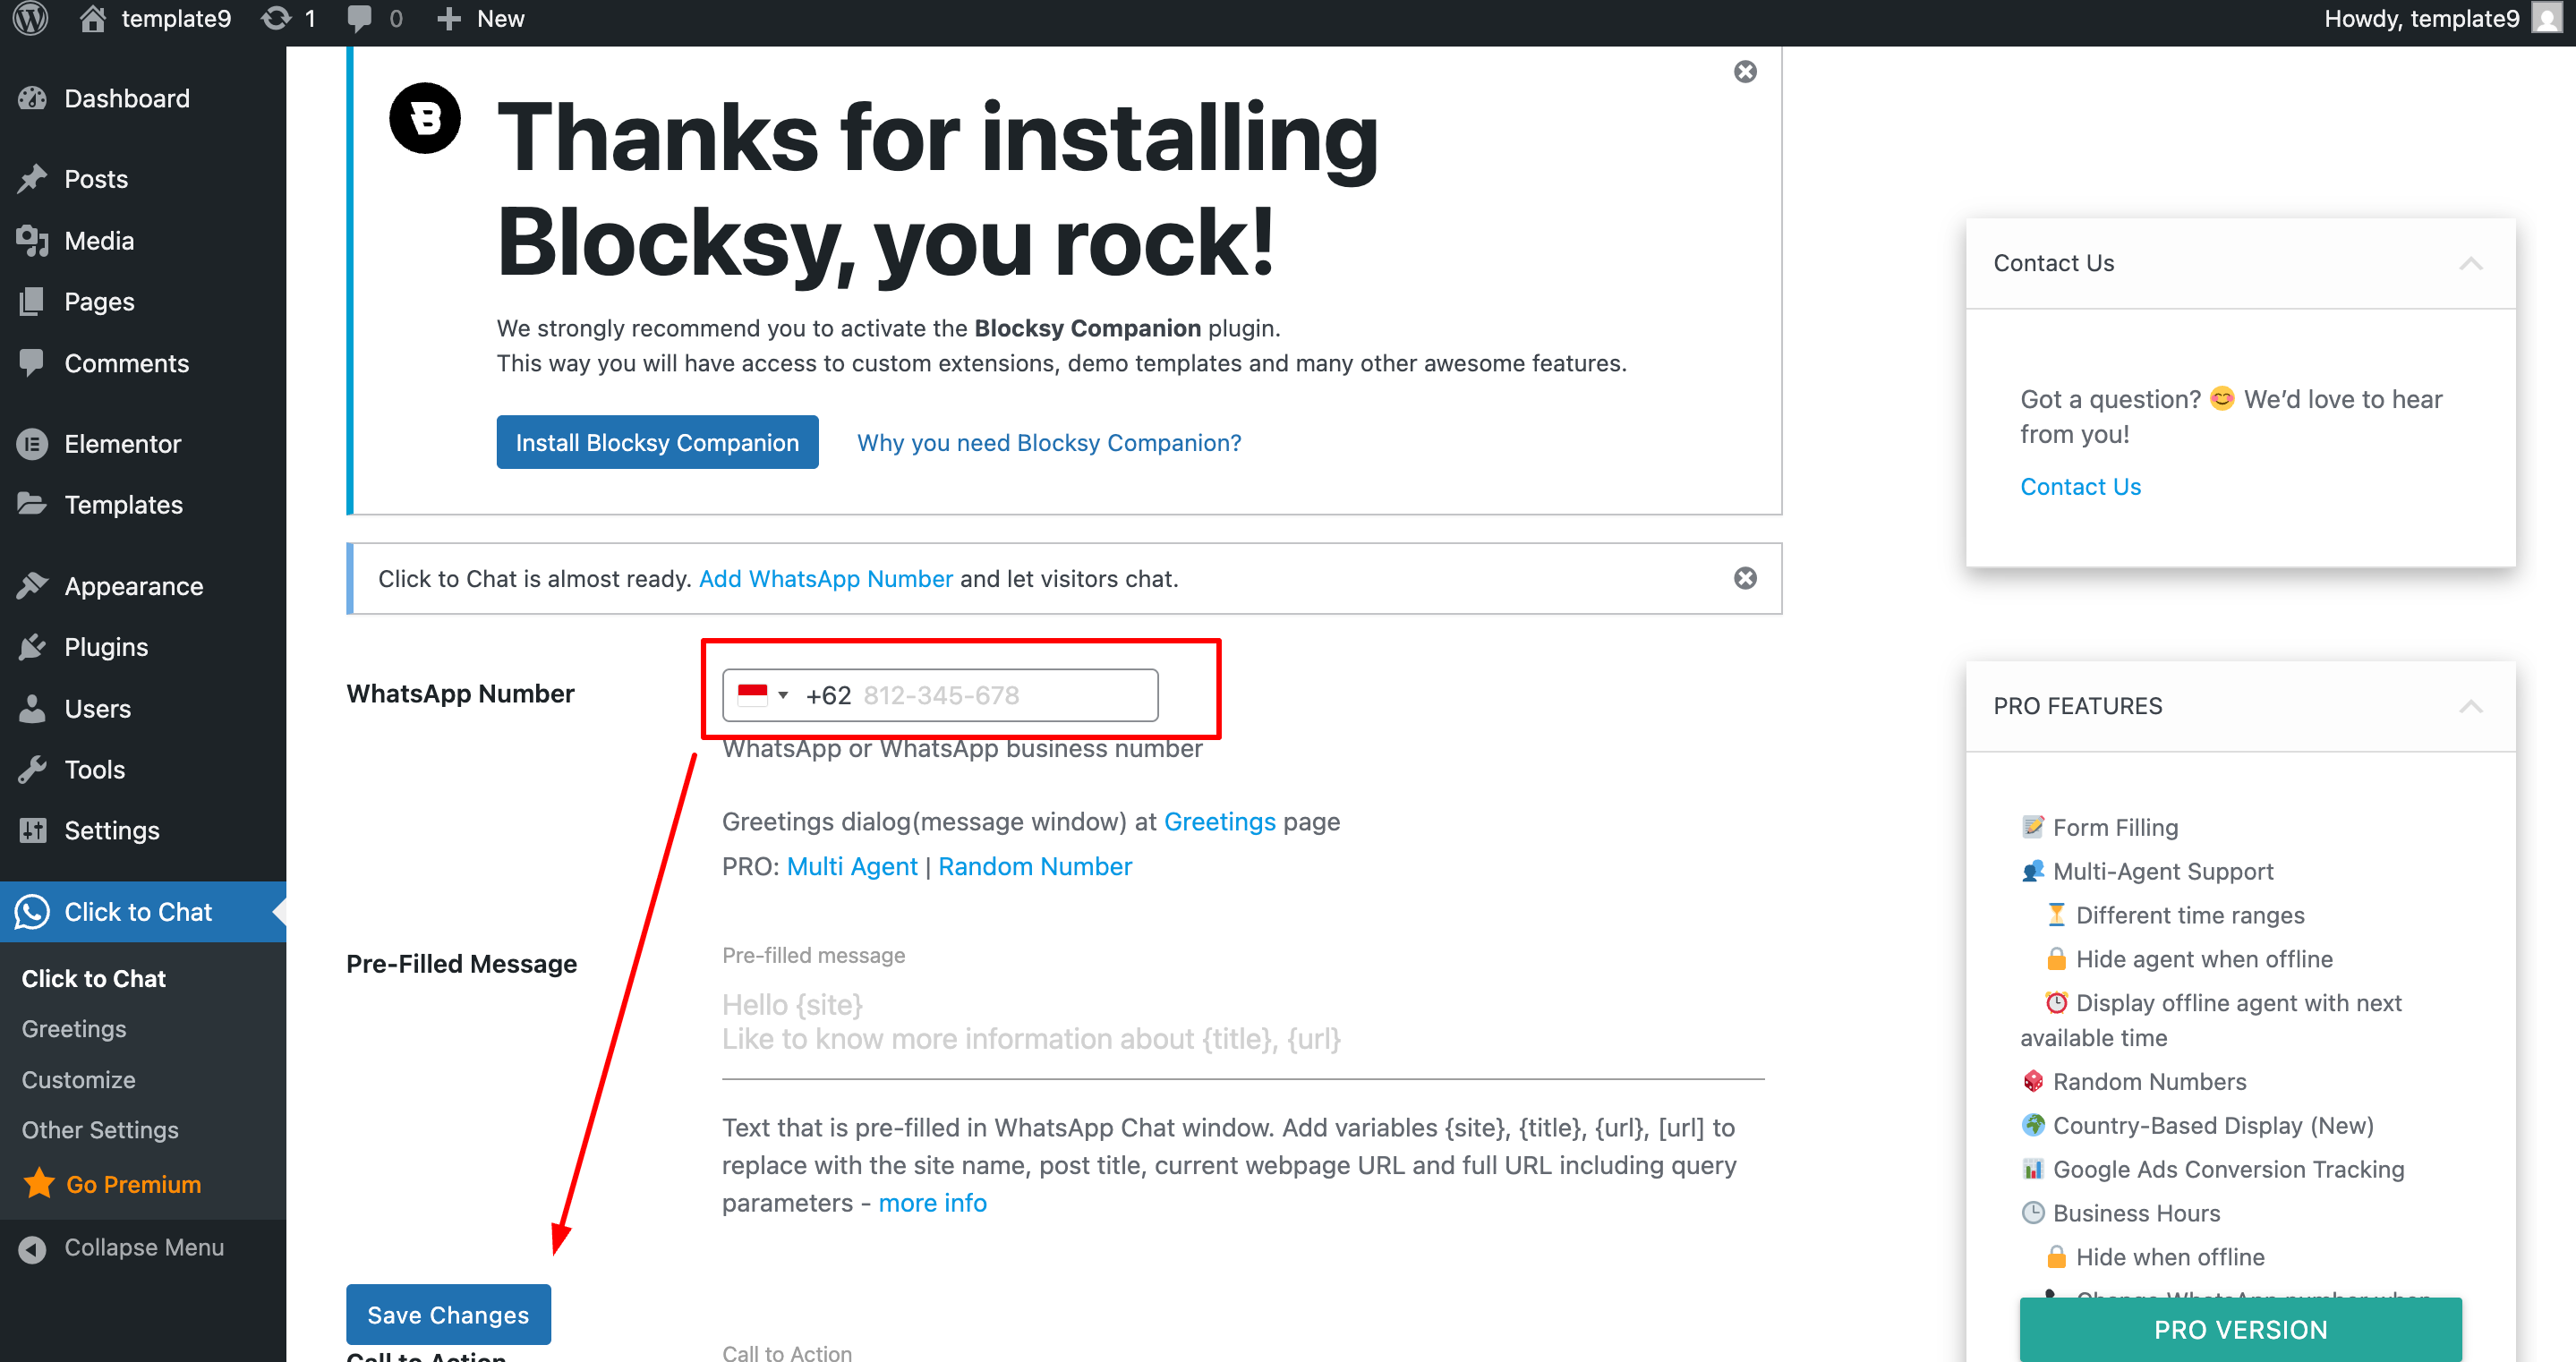Click the WordPress logo icon

point(31,19)
